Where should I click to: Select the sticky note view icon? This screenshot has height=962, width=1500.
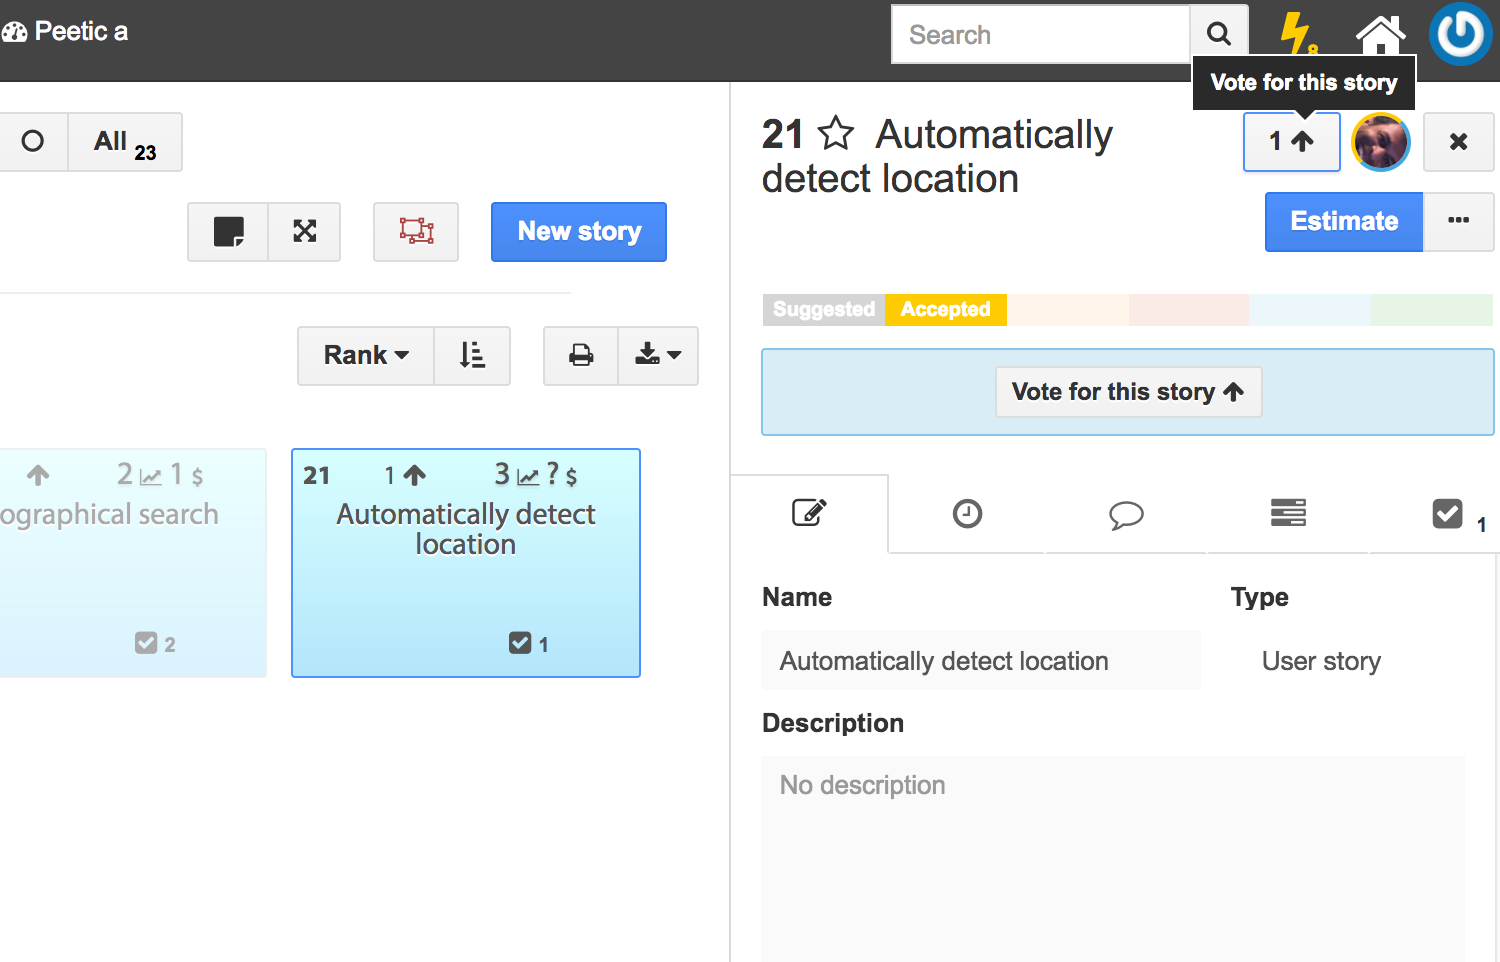coord(228,232)
